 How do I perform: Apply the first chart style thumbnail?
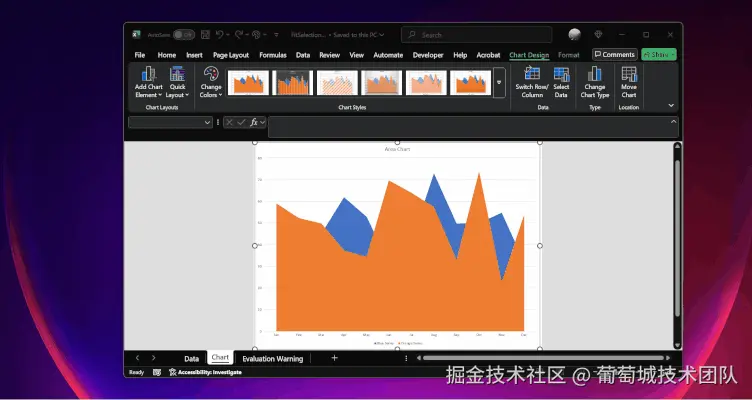click(x=248, y=82)
